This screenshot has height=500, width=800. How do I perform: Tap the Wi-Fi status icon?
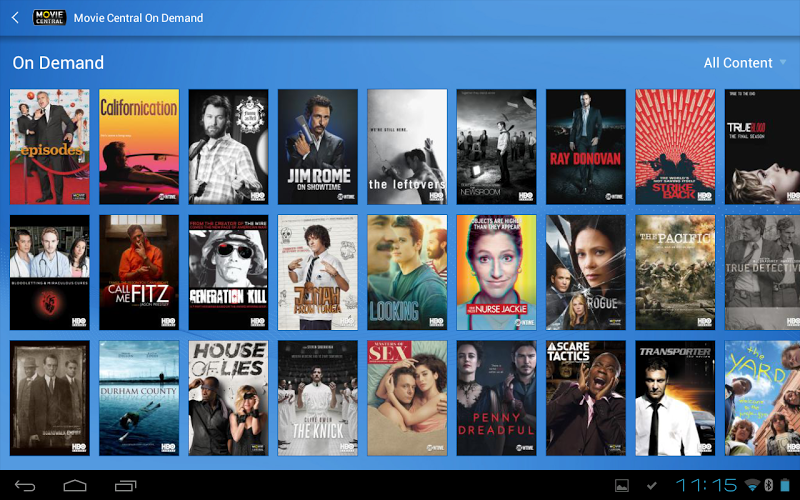[x=752, y=486]
